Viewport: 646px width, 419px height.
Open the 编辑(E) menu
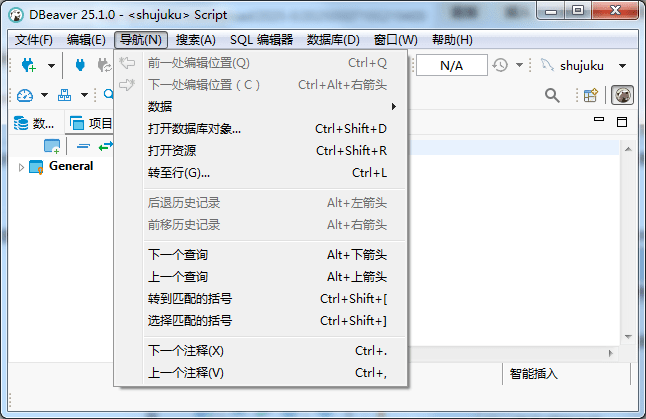click(x=86, y=40)
